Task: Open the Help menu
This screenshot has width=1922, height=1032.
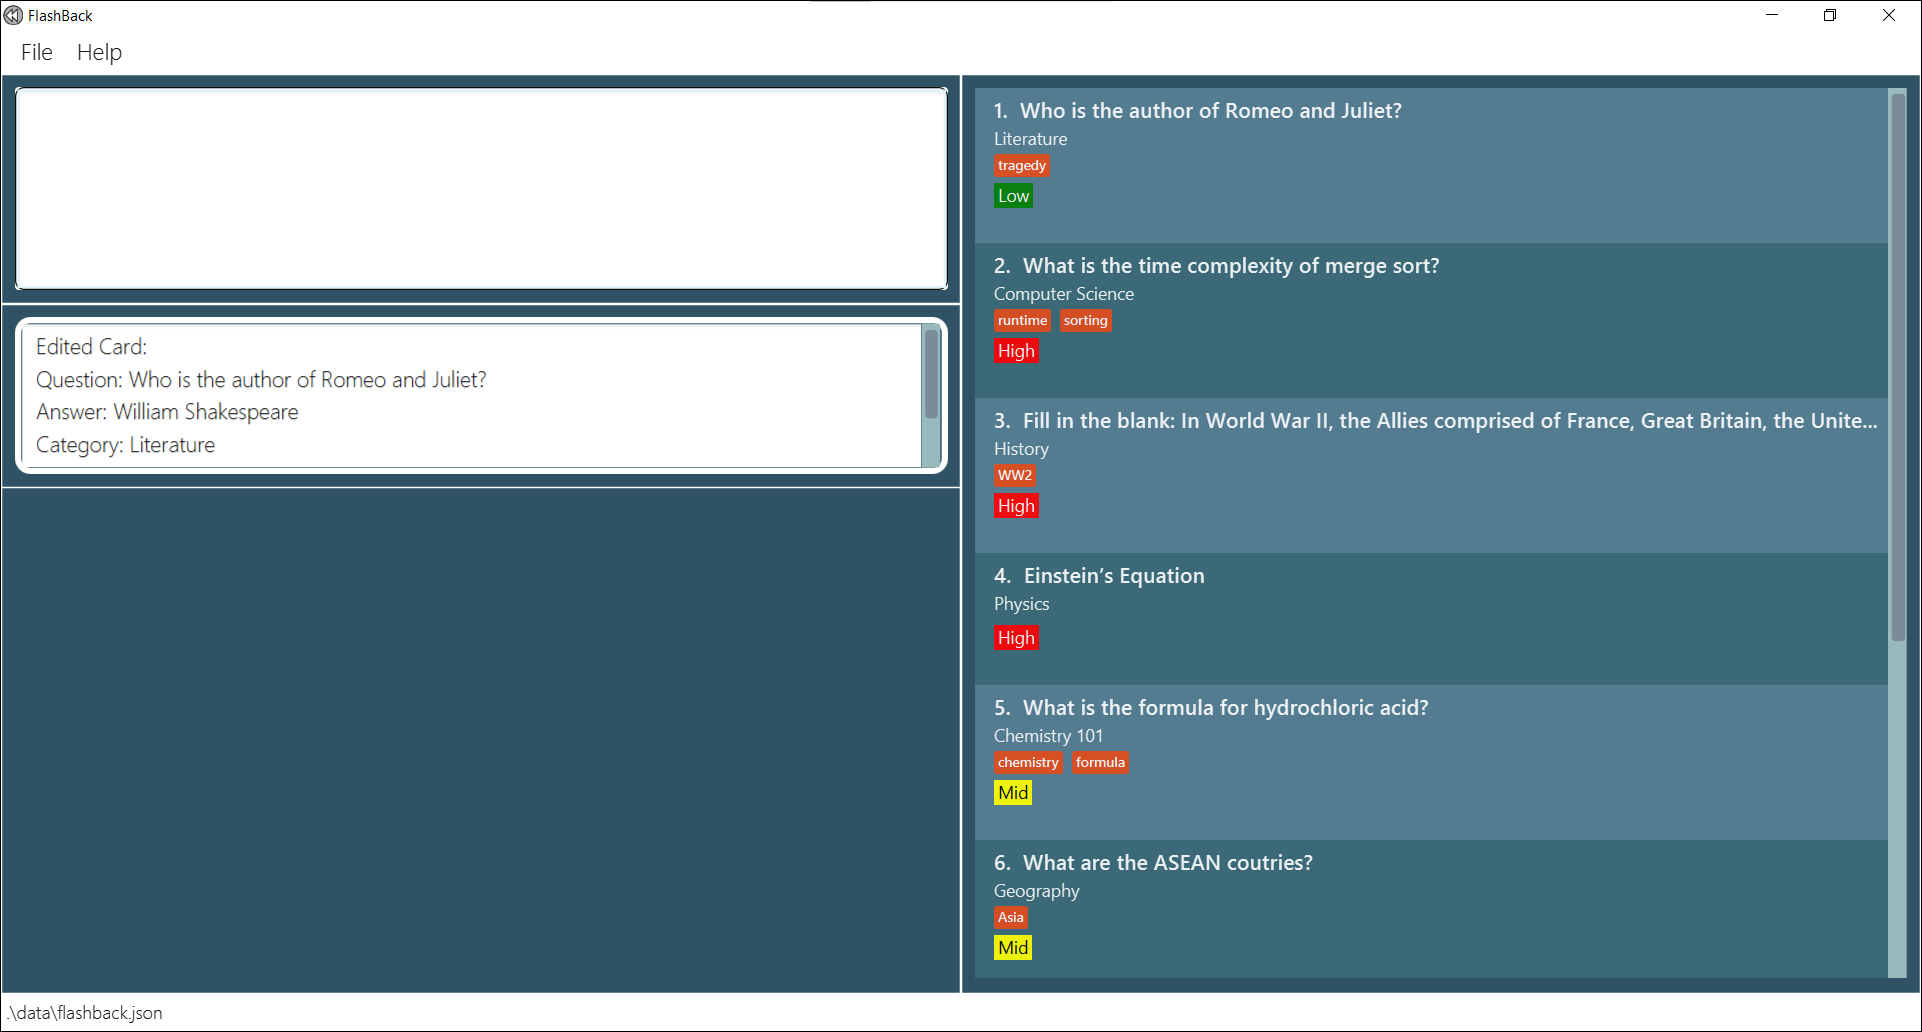Action: (x=99, y=52)
